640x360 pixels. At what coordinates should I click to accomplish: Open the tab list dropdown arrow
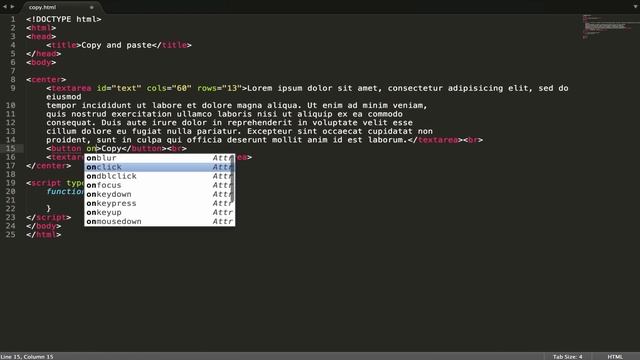pos(636,7)
